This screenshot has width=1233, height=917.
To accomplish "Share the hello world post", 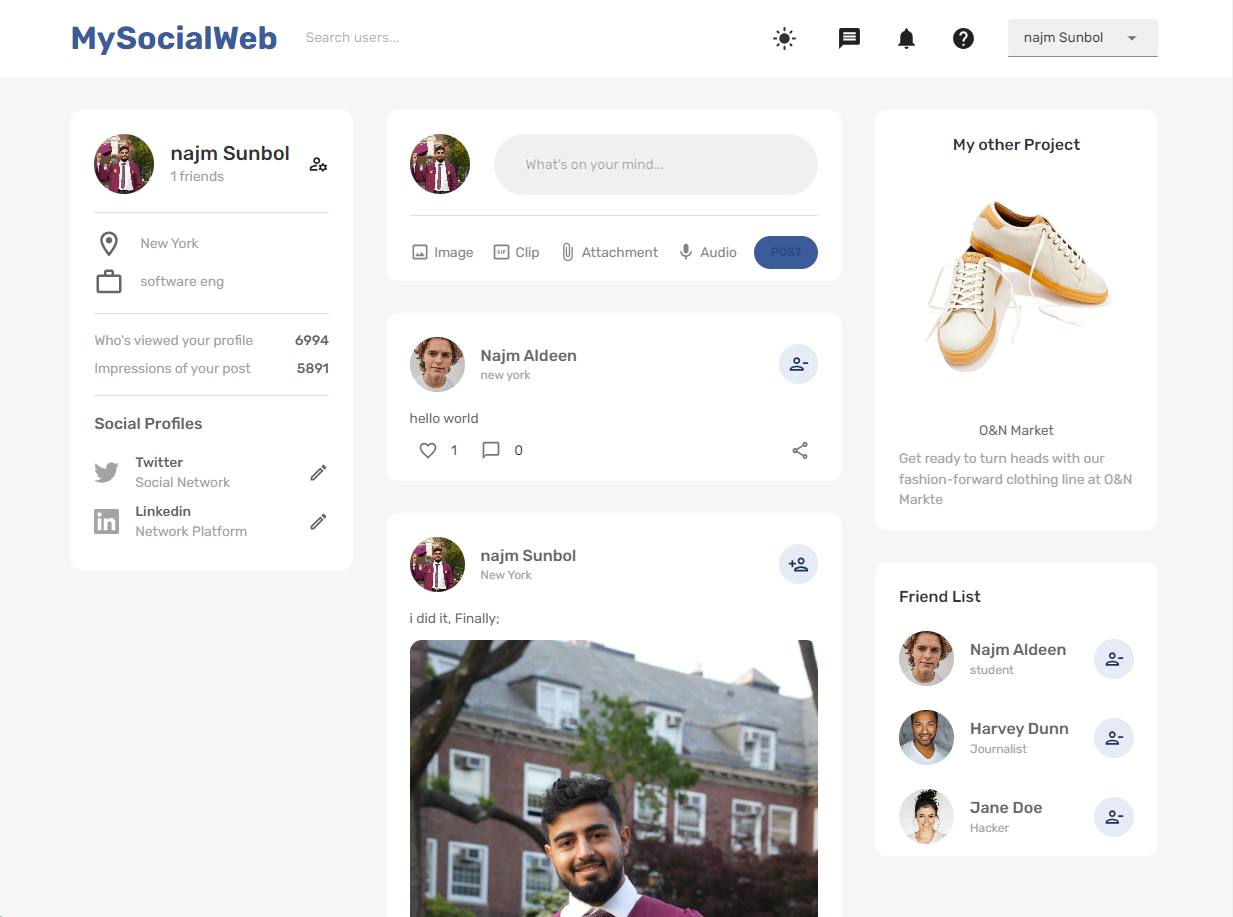I will tap(800, 451).
